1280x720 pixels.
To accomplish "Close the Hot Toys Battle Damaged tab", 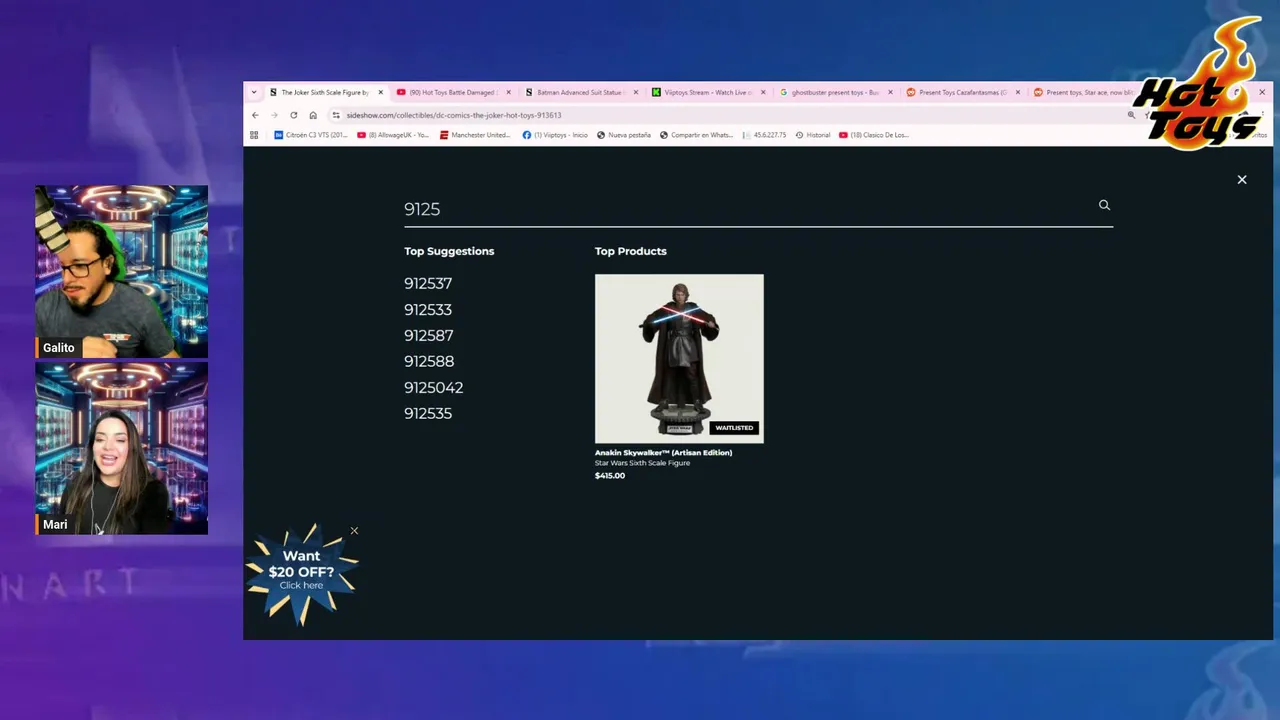I will (508, 92).
